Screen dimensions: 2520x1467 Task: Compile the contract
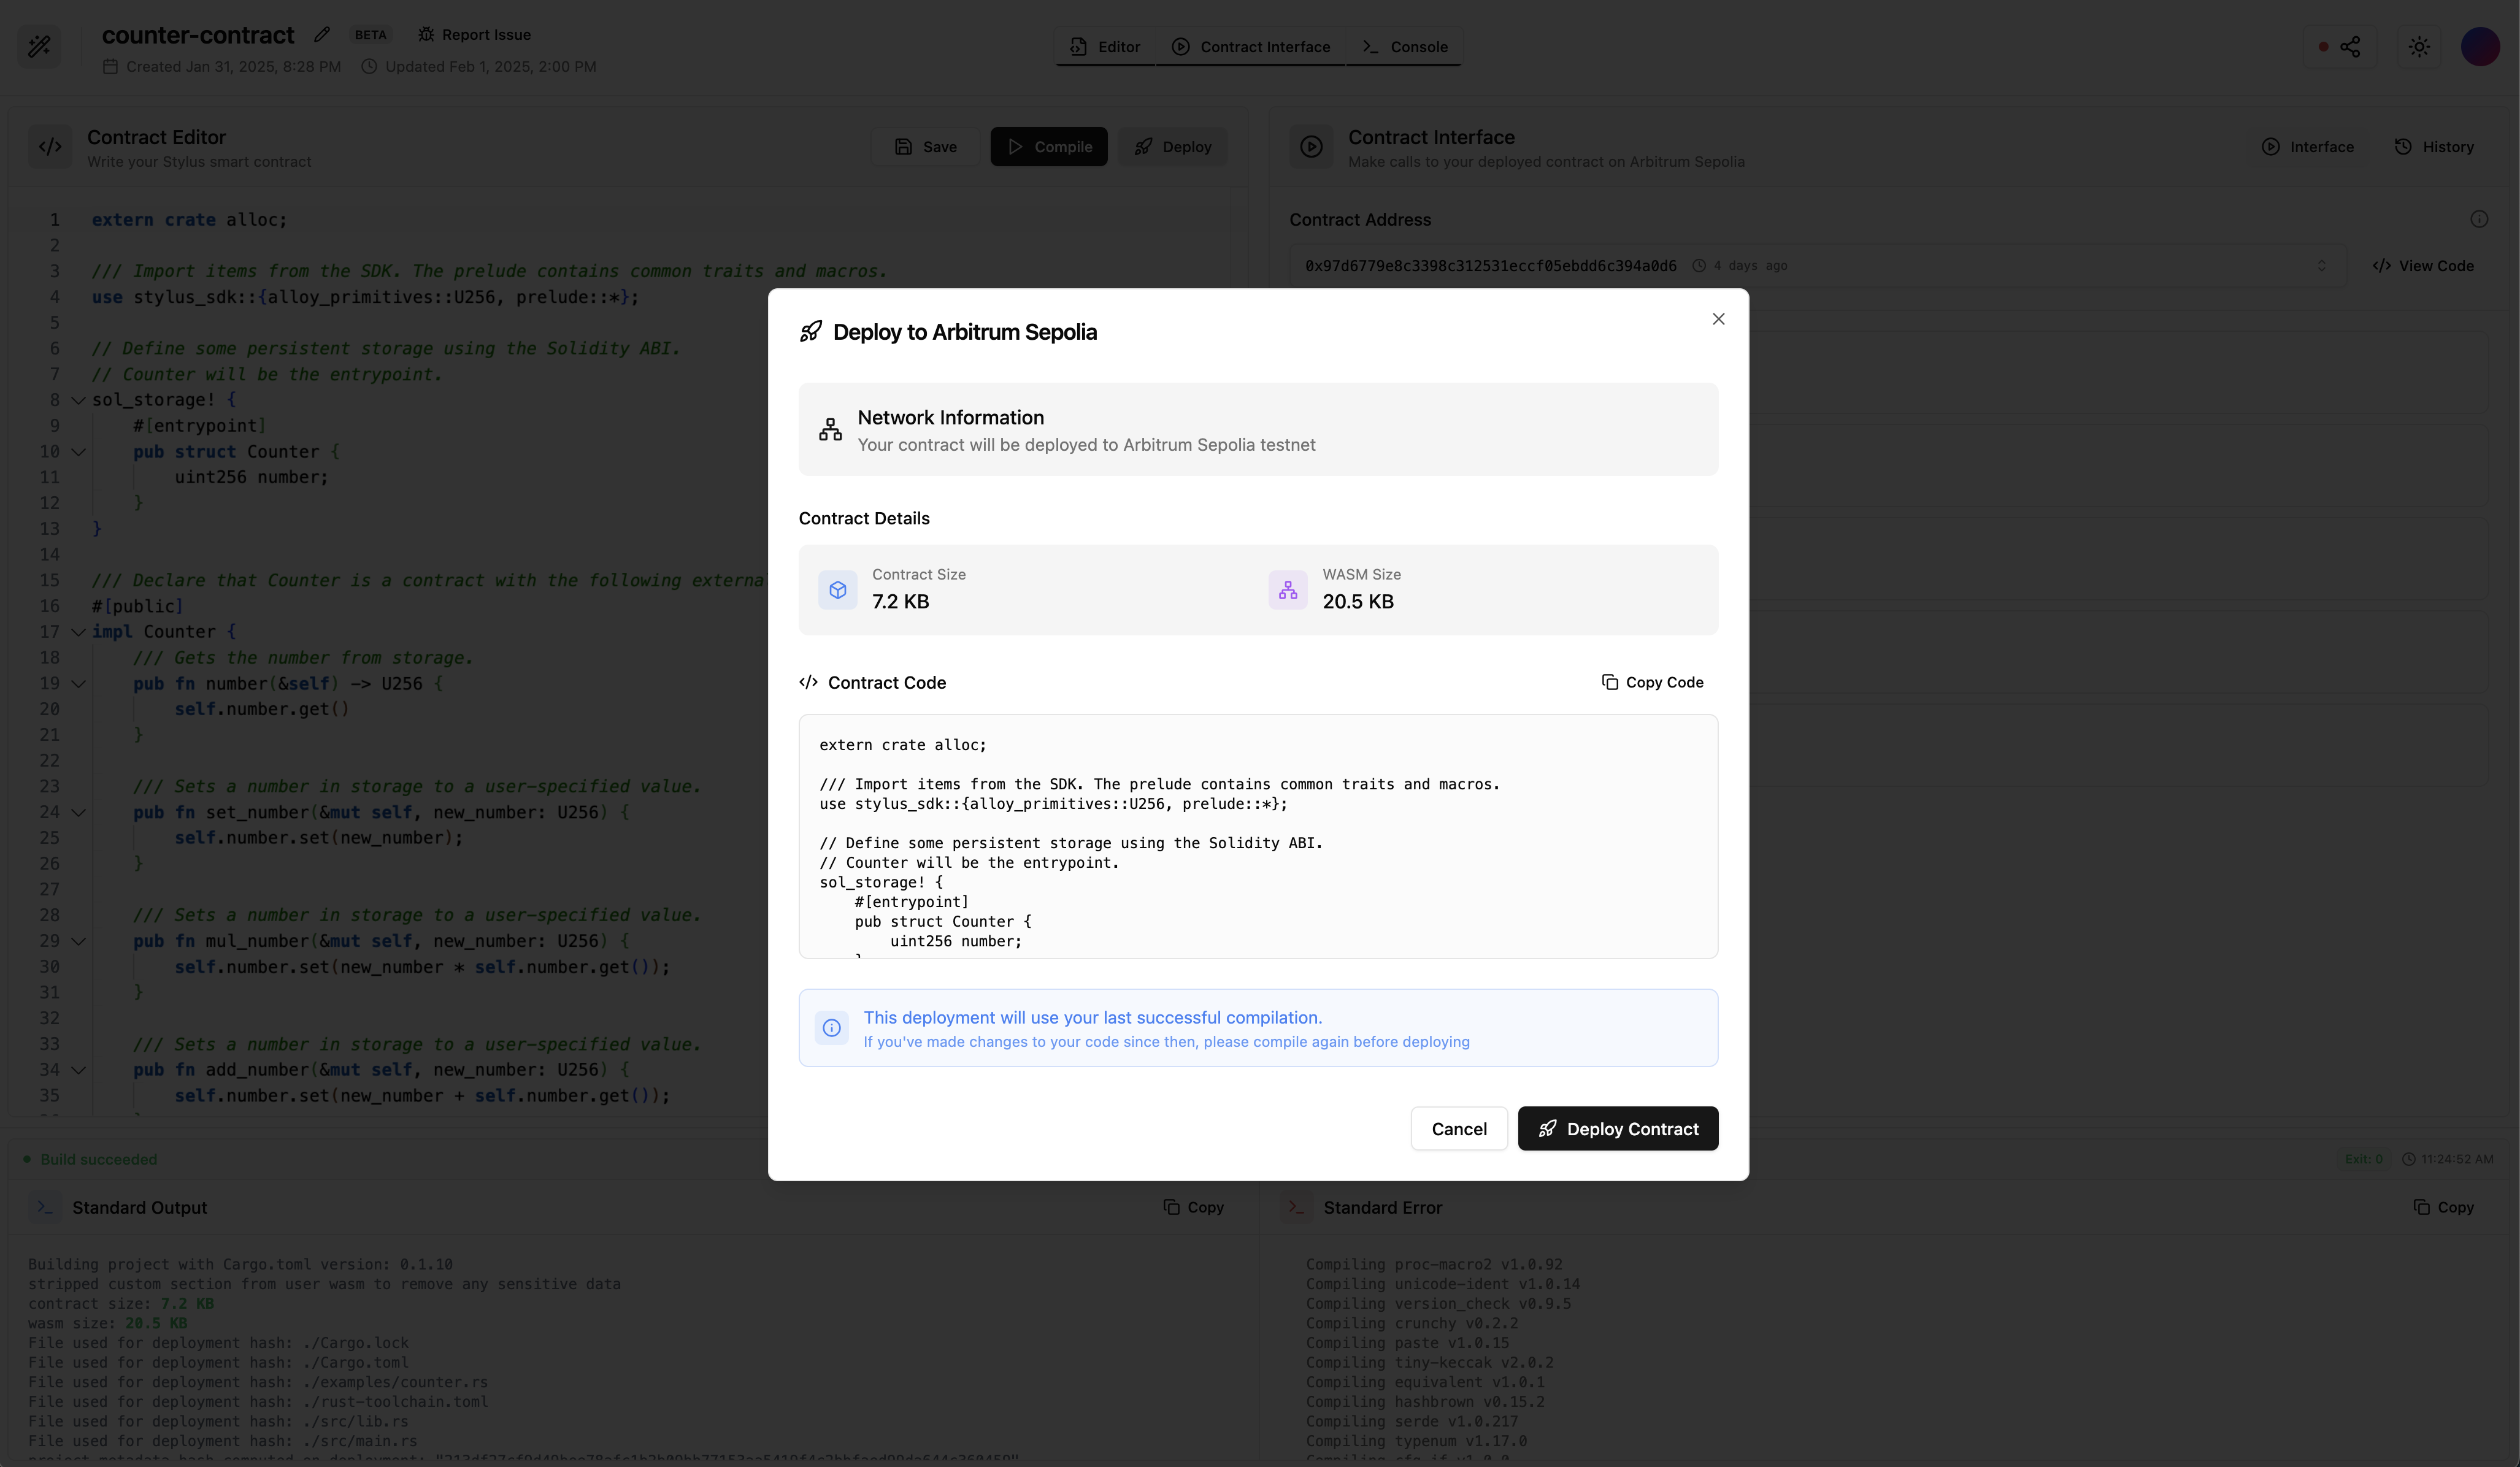click(1049, 146)
